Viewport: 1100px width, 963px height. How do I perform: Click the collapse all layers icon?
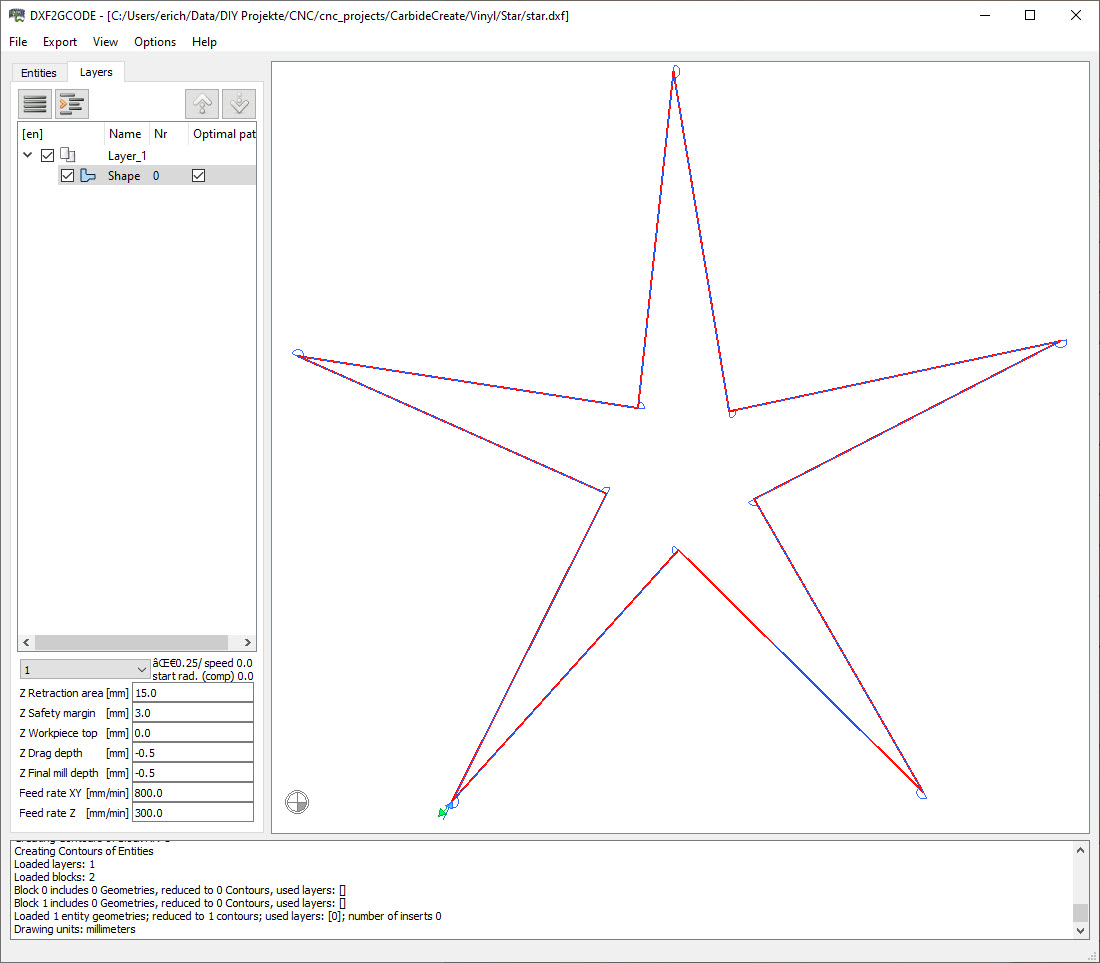click(x=35, y=104)
